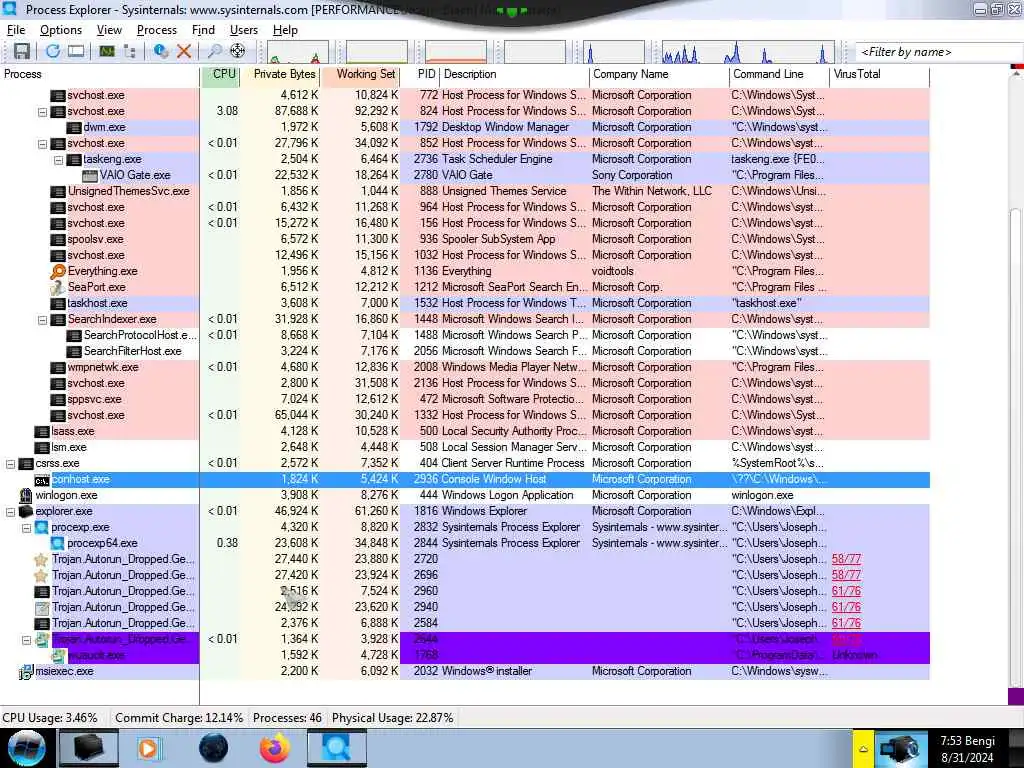Image resolution: width=1024 pixels, height=768 pixels.
Task: Open the Options menu
Action: click(61, 30)
